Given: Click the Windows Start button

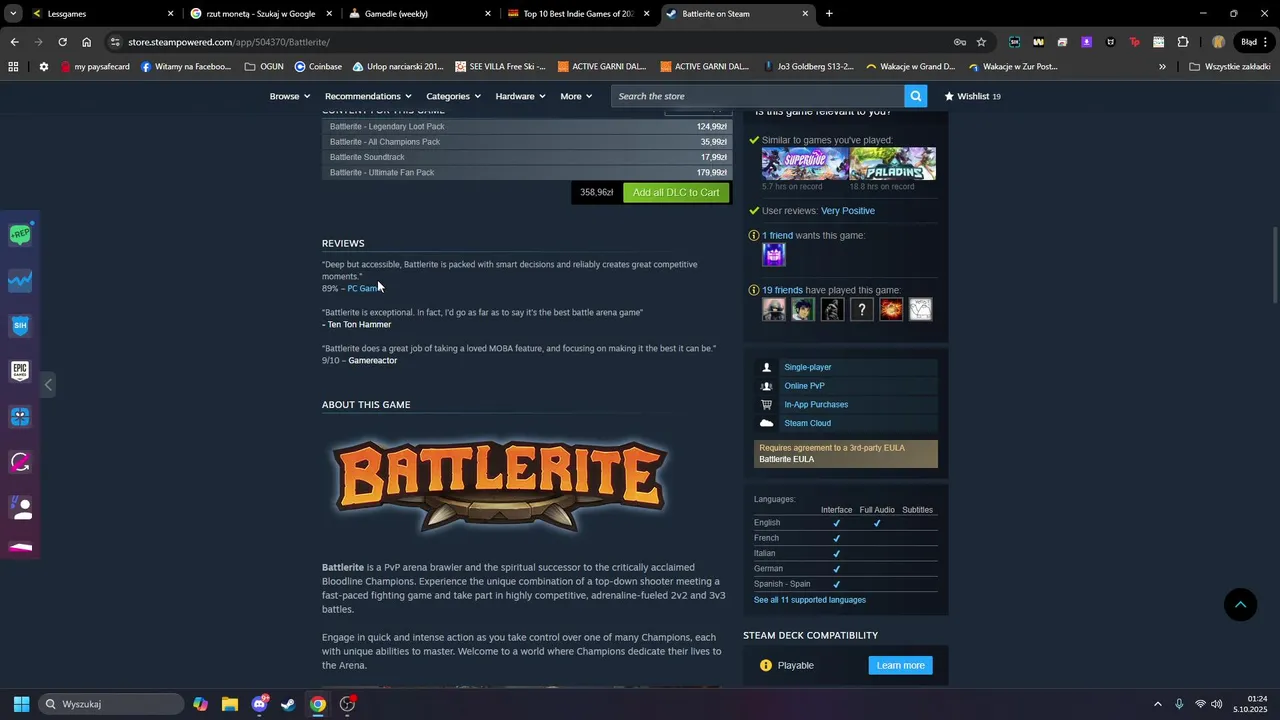Looking at the screenshot, I should 21,704.
